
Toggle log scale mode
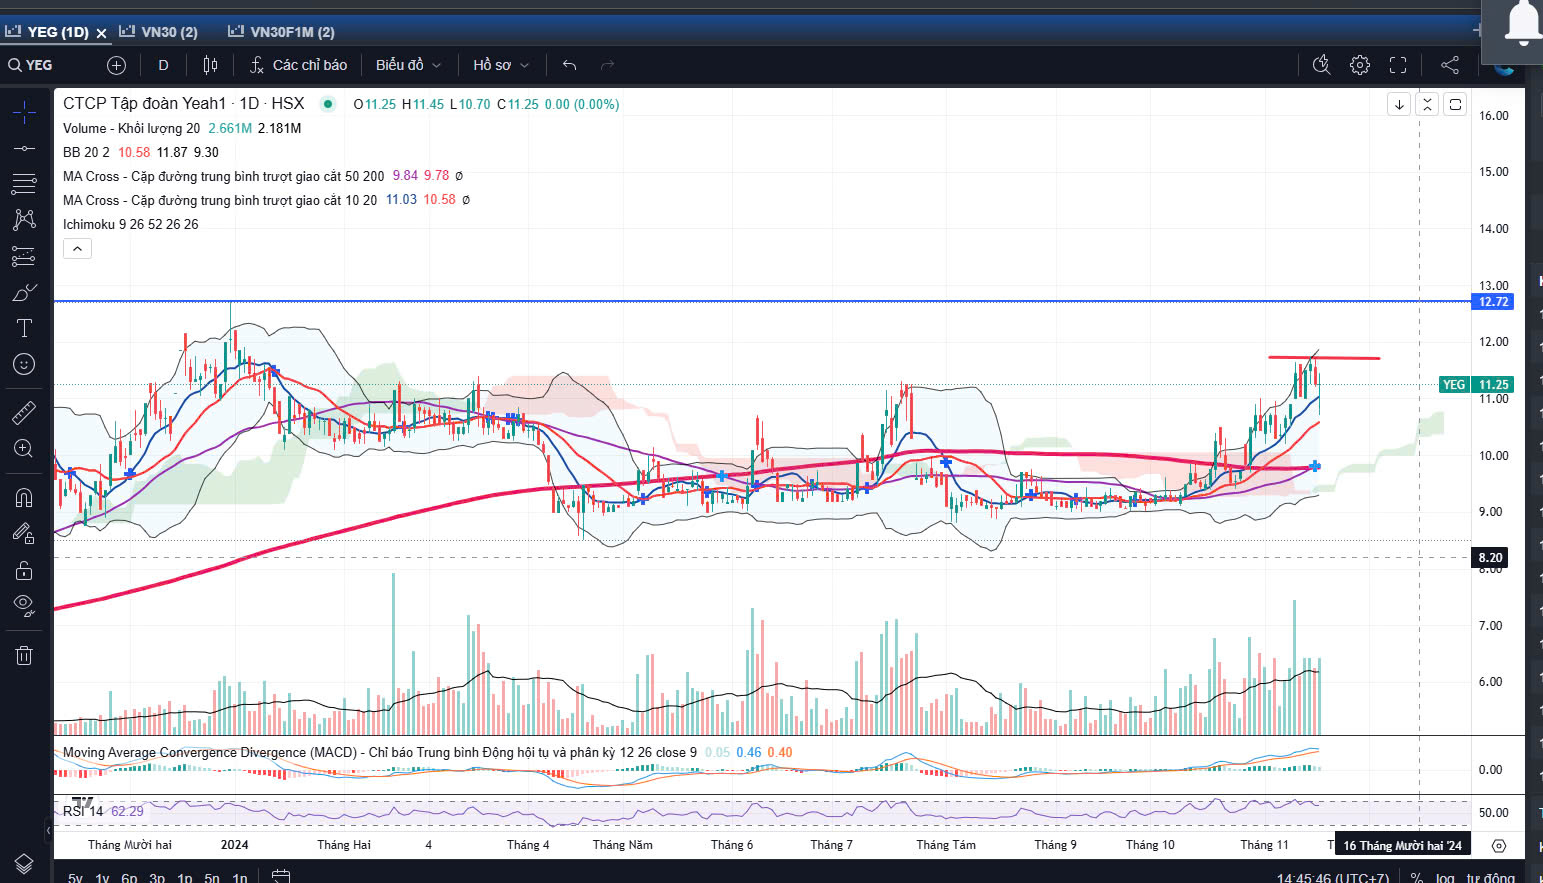[1445, 878]
